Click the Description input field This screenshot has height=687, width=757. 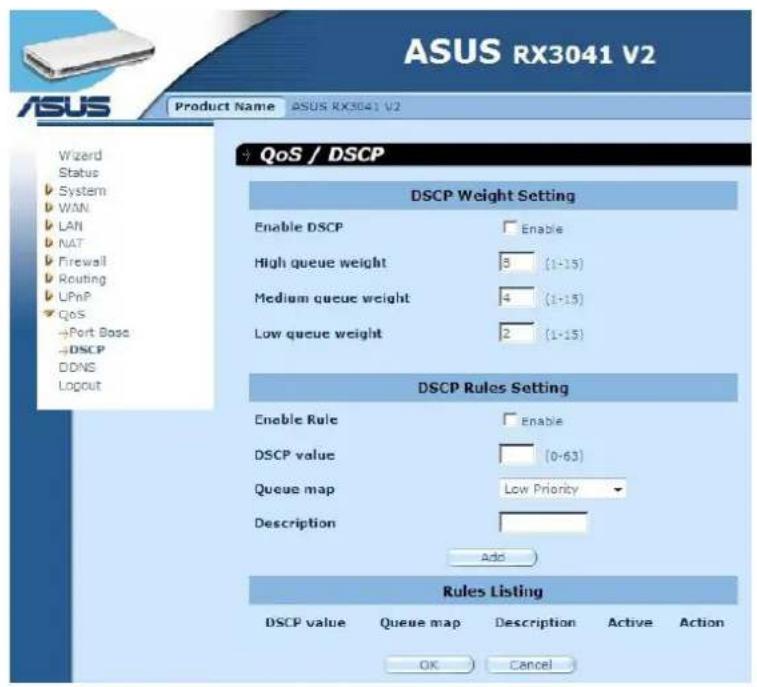pyautogui.click(x=543, y=523)
